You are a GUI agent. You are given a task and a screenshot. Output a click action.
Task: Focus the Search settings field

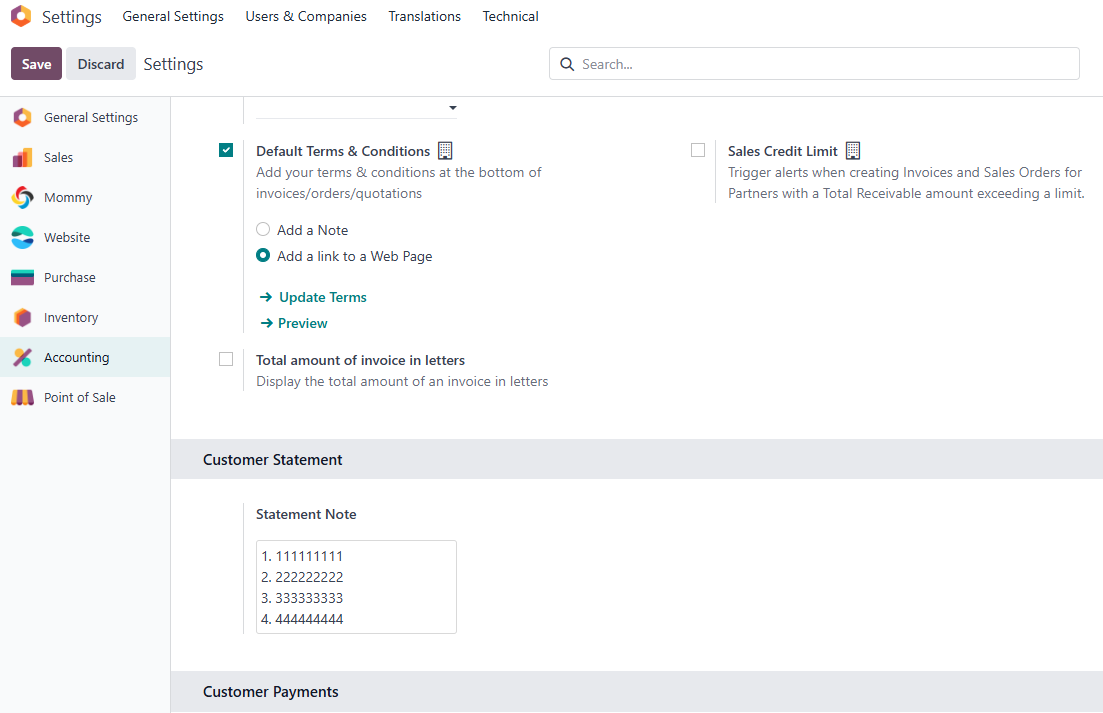[x=814, y=64]
